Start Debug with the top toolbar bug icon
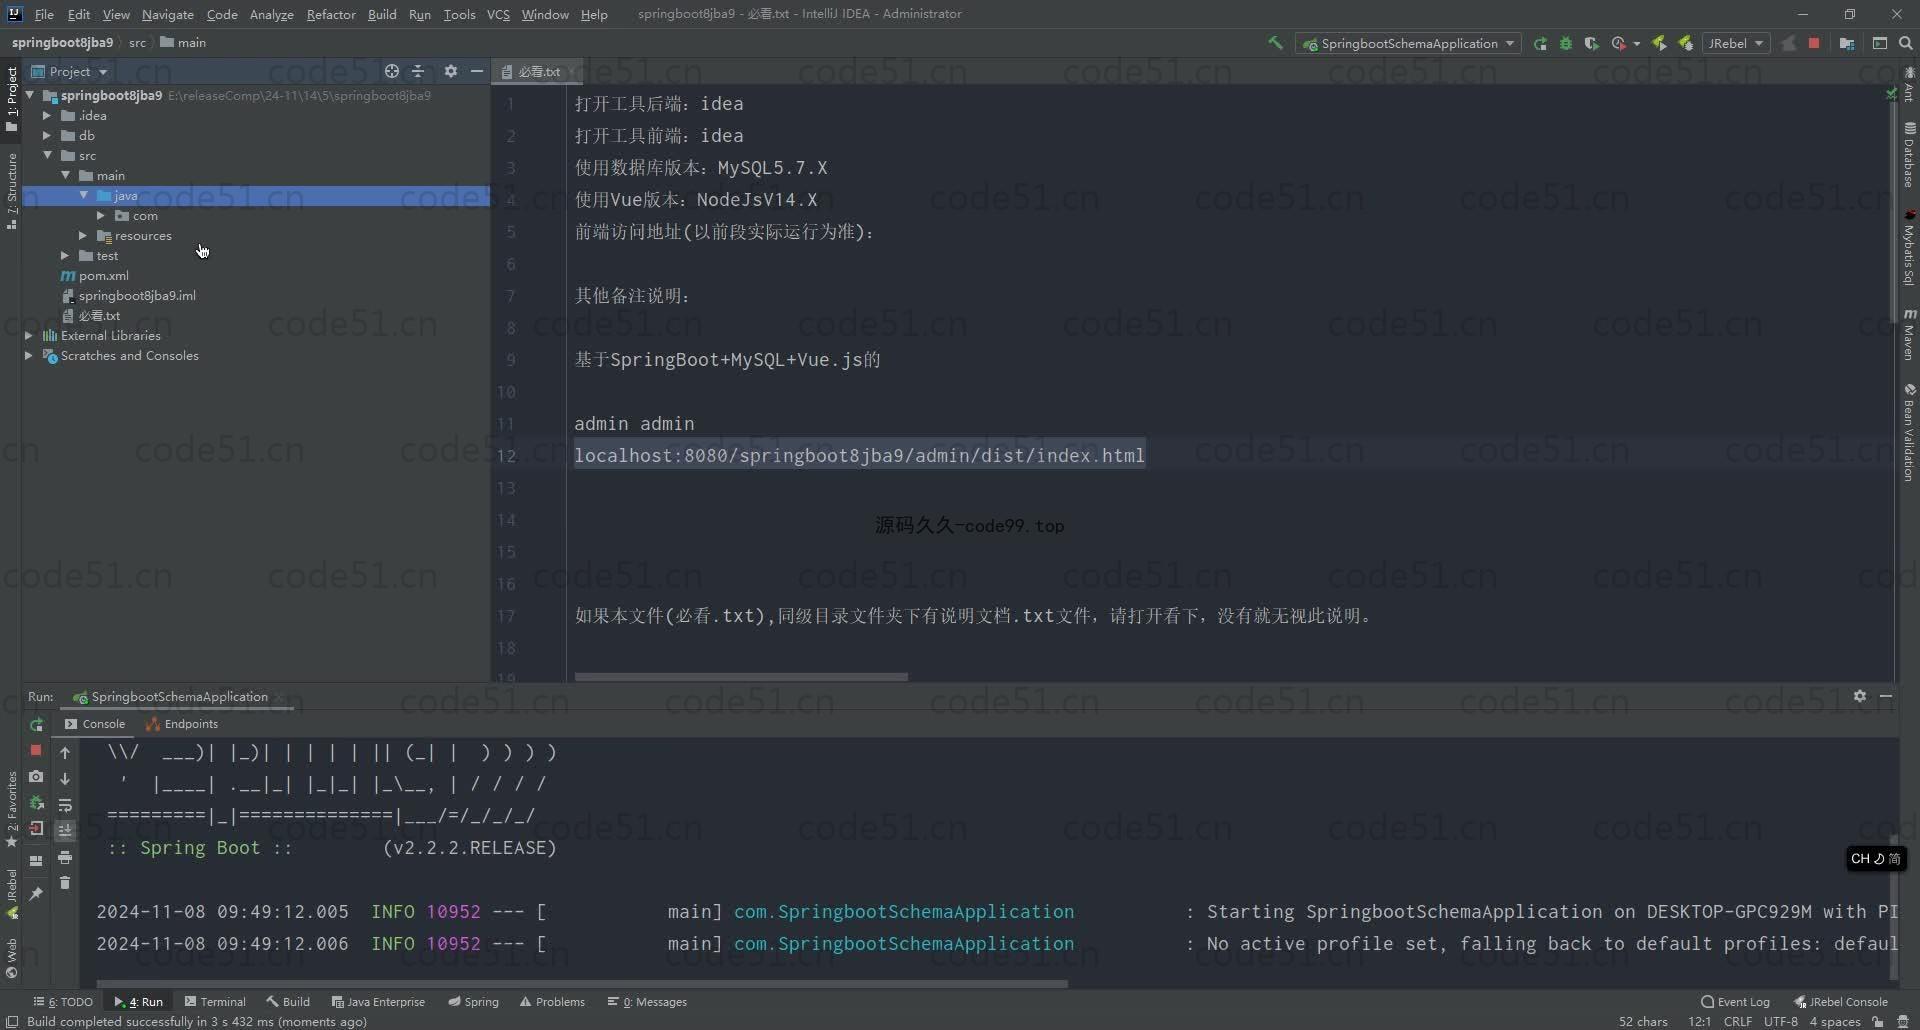 click(1566, 43)
